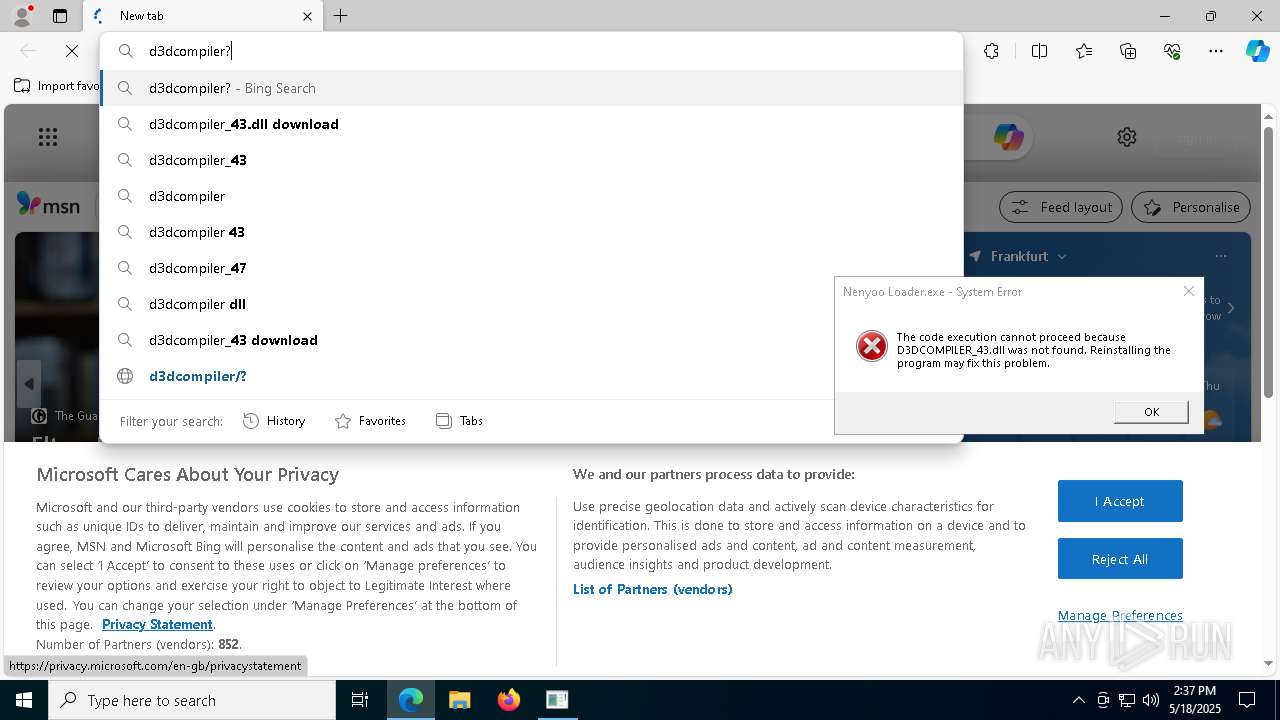Filter search by Tabs

(460, 421)
